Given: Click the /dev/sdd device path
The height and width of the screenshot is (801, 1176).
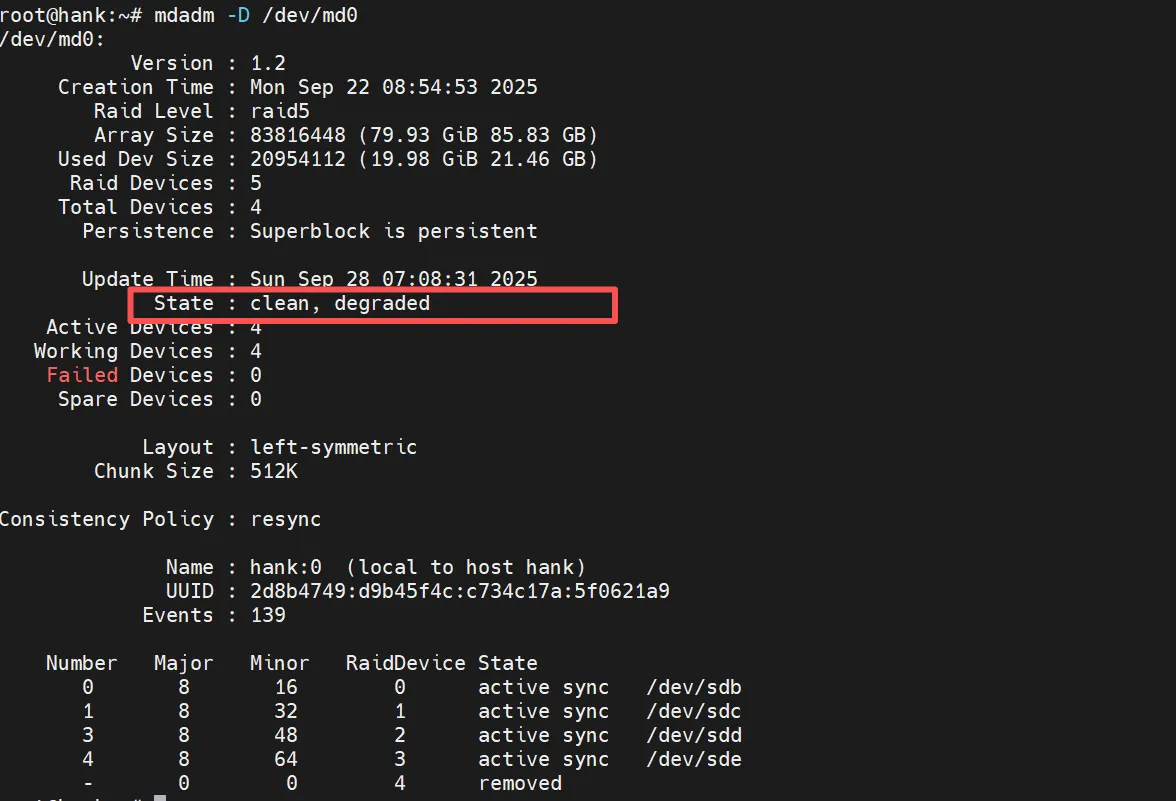Looking at the screenshot, I should 693,735.
